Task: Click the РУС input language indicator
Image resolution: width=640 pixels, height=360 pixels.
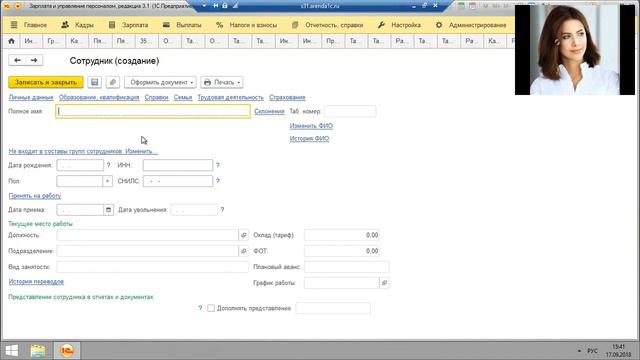Action: pyautogui.click(x=592, y=351)
